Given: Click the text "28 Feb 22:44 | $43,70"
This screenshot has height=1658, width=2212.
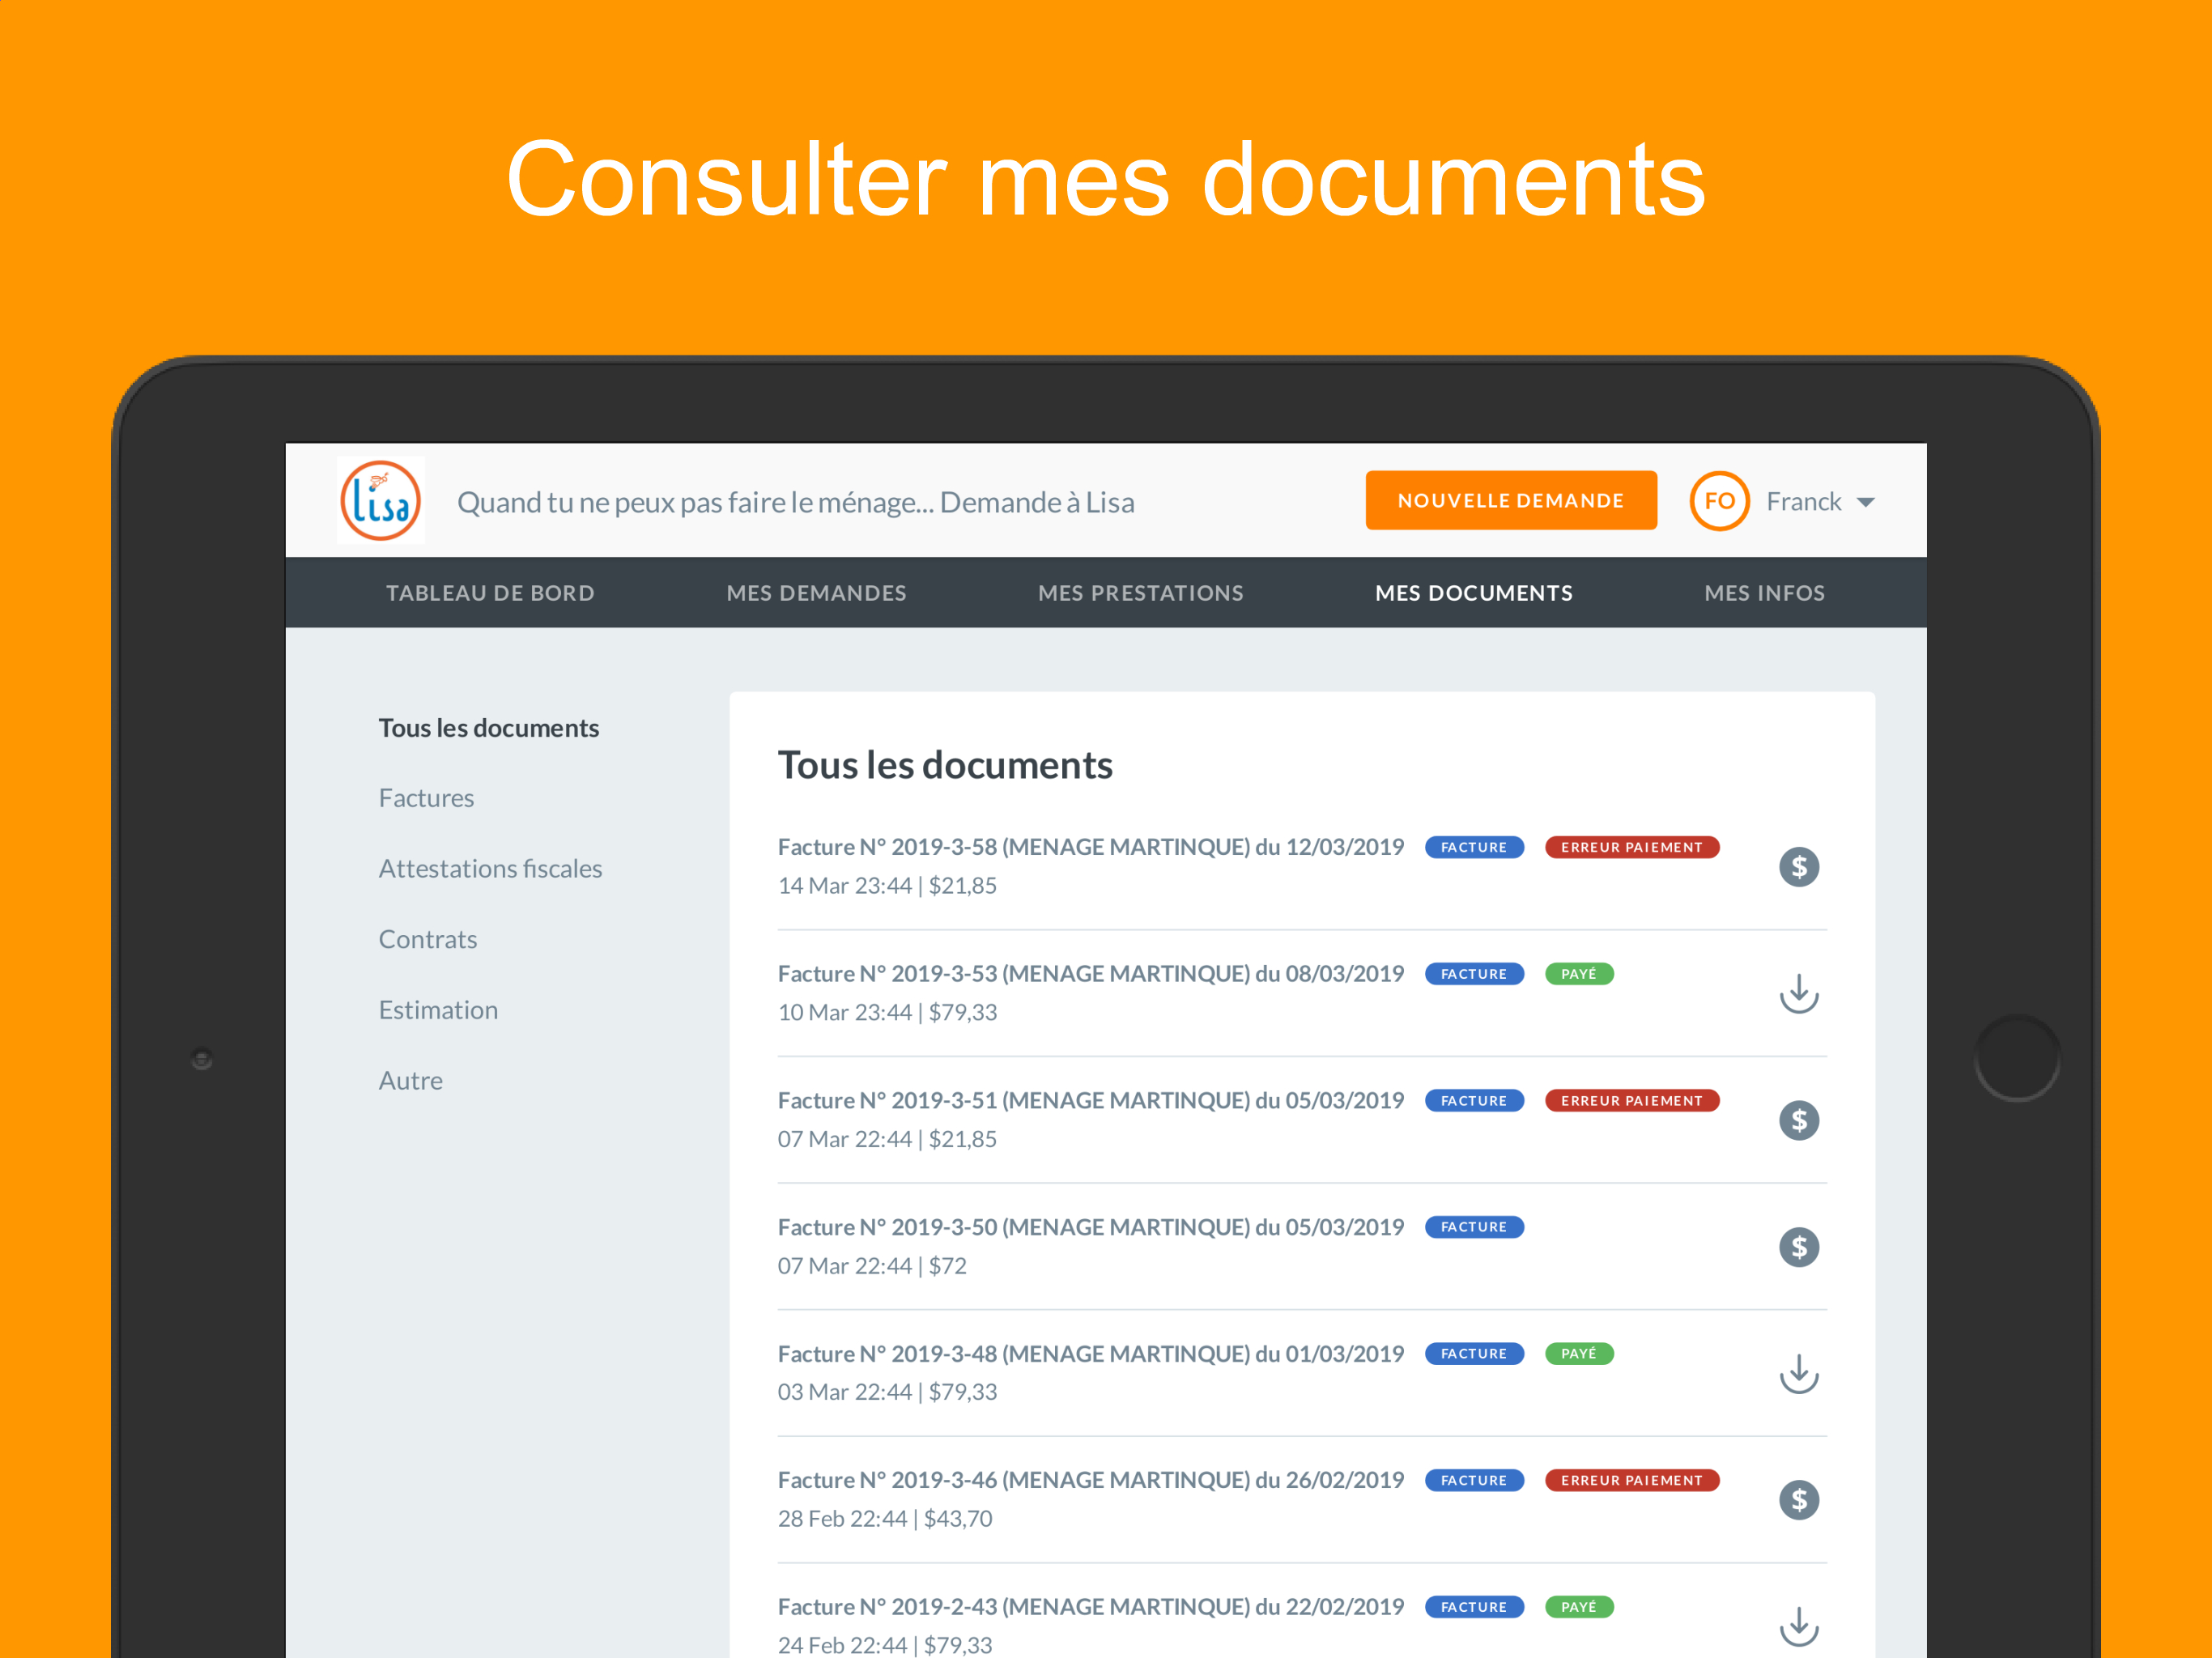Looking at the screenshot, I should [885, 1519].
